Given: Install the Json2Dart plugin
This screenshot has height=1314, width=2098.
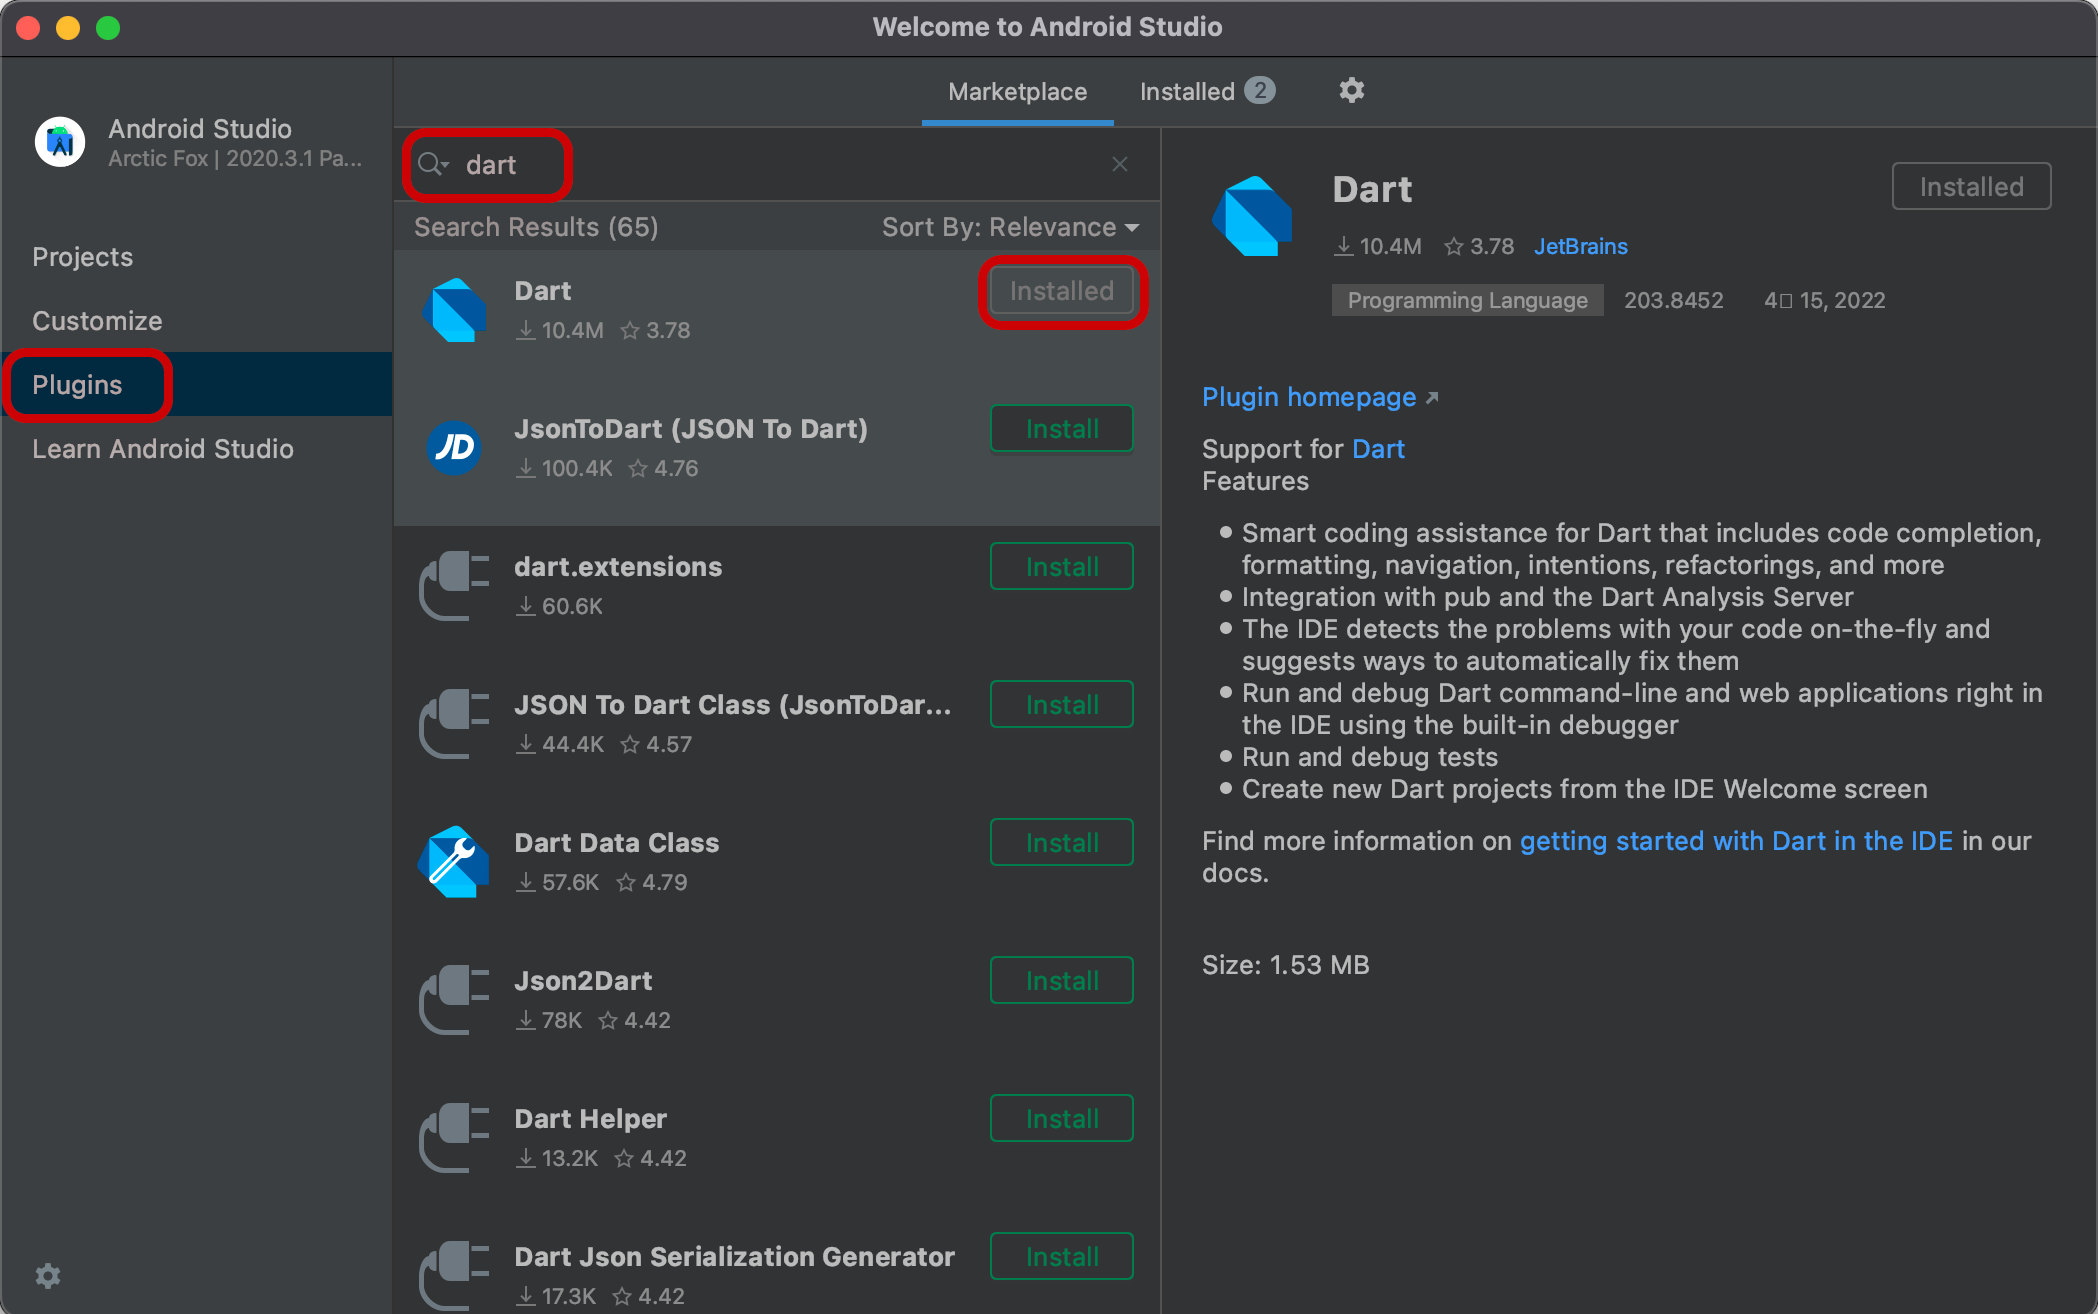Looking at the screenshot, I should pyautogui.click(x=1061, y=981).
